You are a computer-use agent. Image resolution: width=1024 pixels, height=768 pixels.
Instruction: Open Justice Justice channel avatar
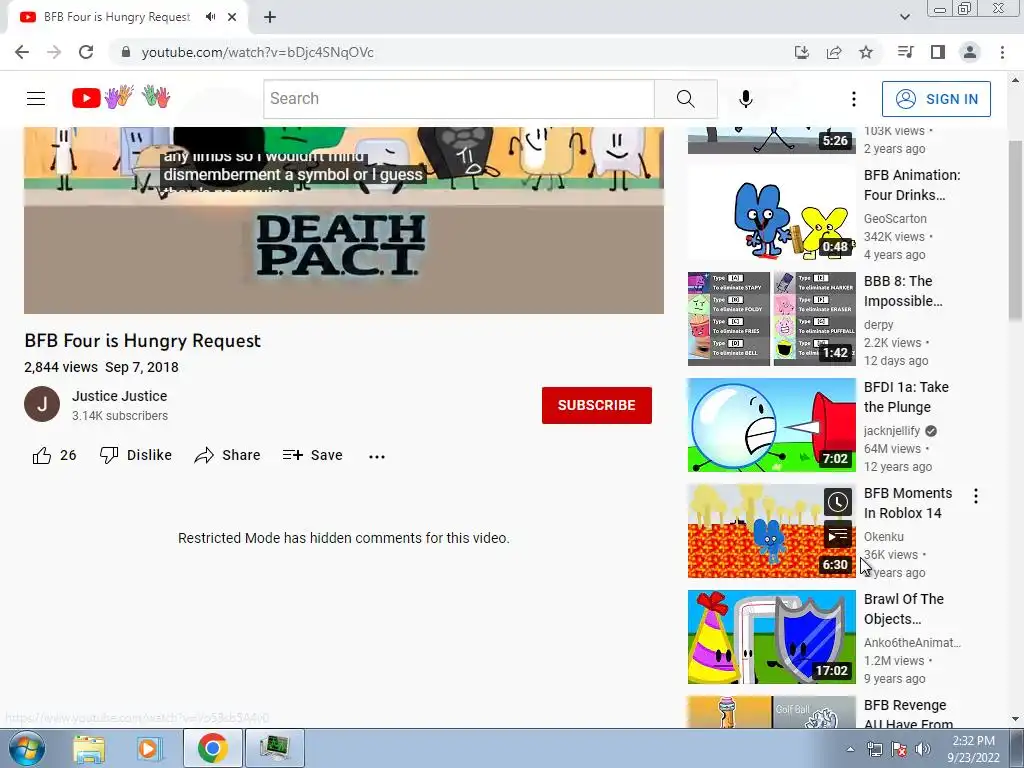tap(42, 404)
